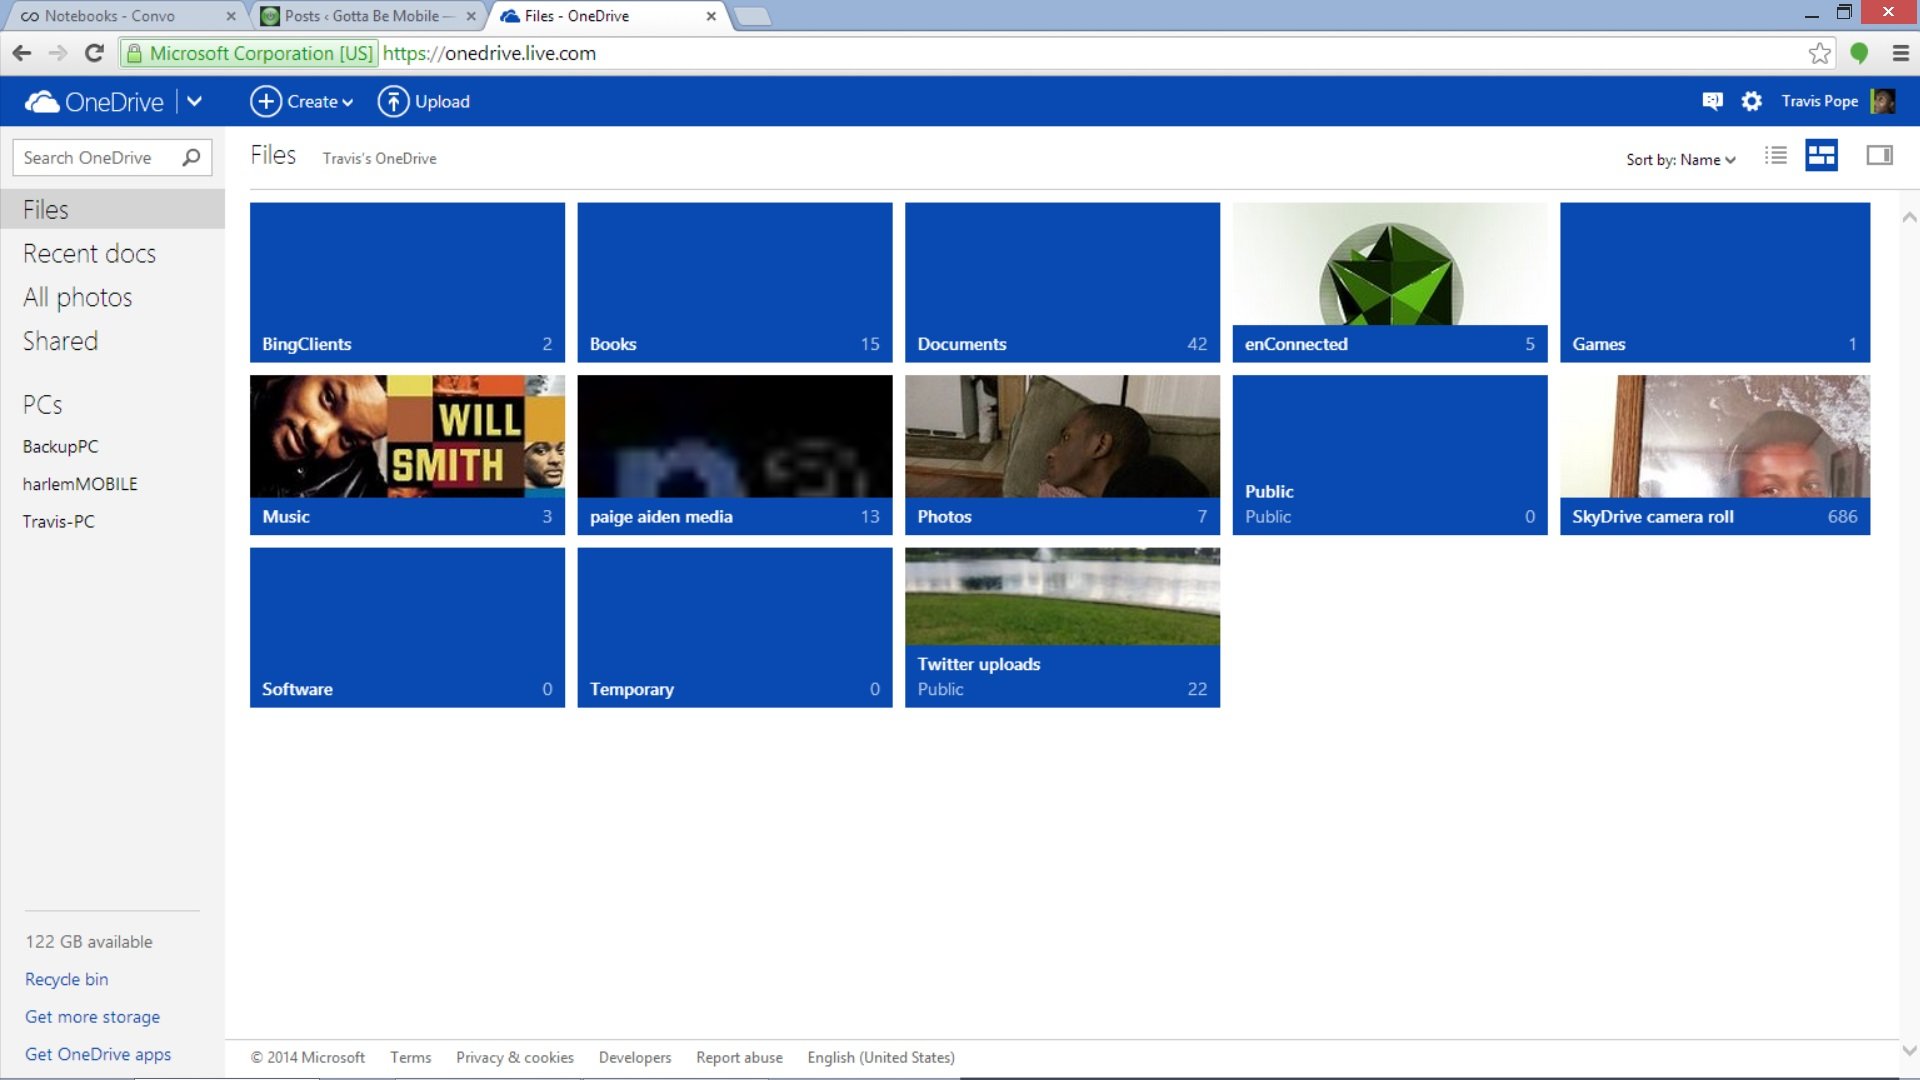Screen dimensions: 1920x1080
Task: Expand the OneDrive services chevron
Action: (x=196, y=101)
